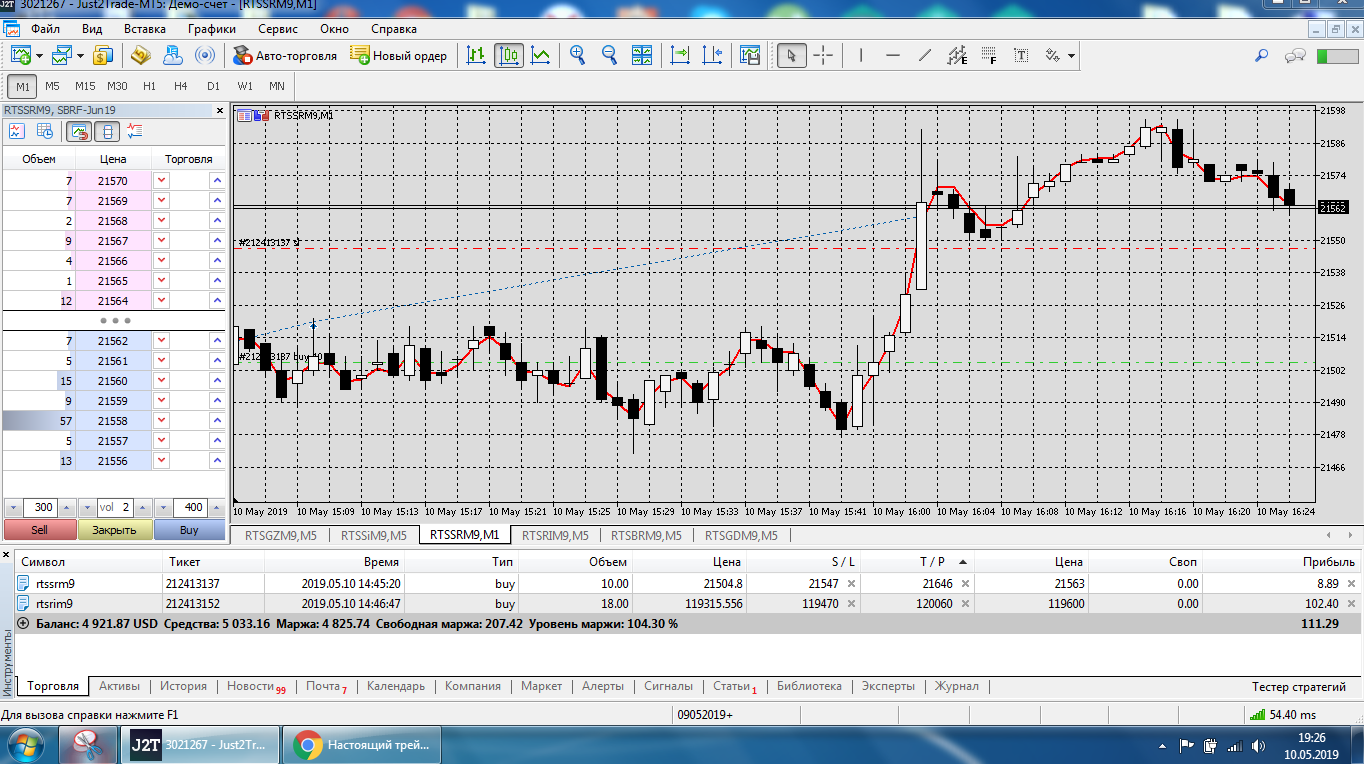Screen dimensions: 1364x764
Task: Switch timeframe to H1
Action: (x=149, y=86)
